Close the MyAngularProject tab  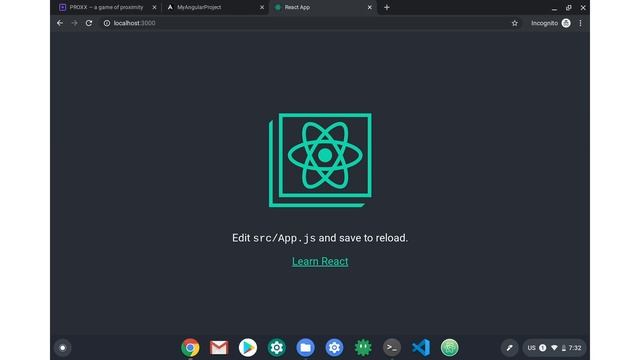coord(262,7)
